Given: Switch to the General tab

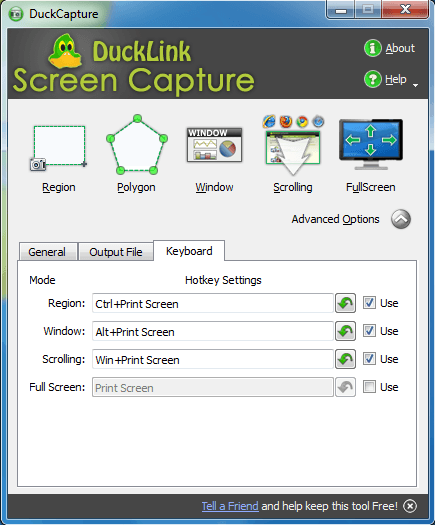Looking at the screenshot, I should pos(48,252).
